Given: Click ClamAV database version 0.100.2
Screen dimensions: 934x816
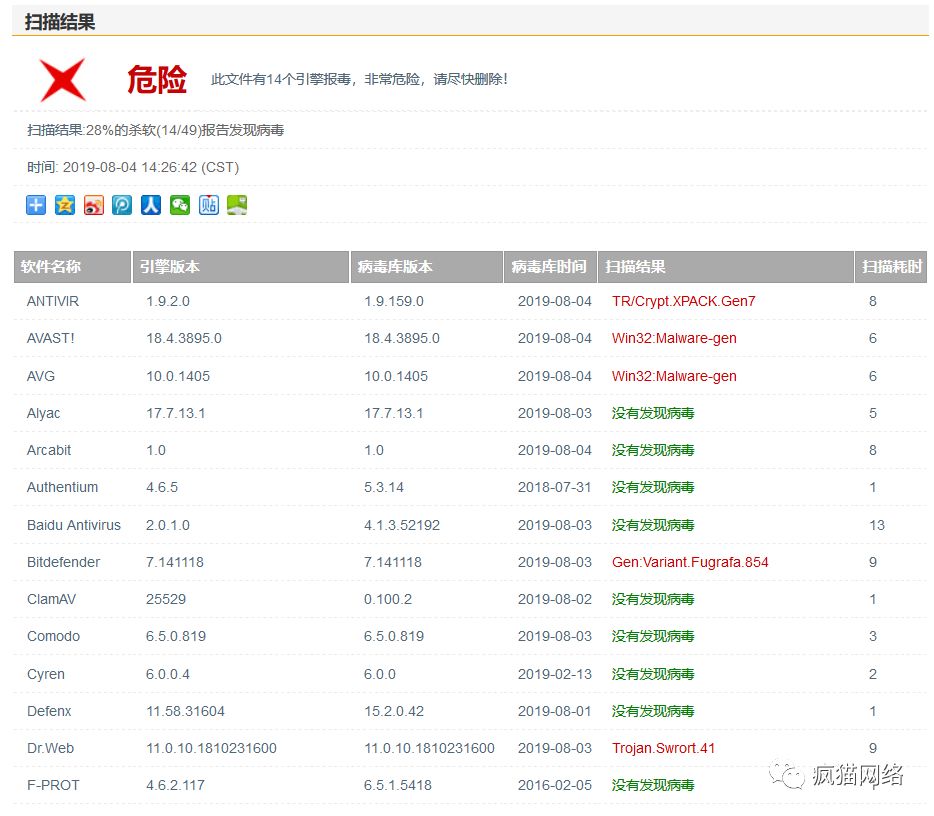Looking at the screenshot, I should [388, 599].
